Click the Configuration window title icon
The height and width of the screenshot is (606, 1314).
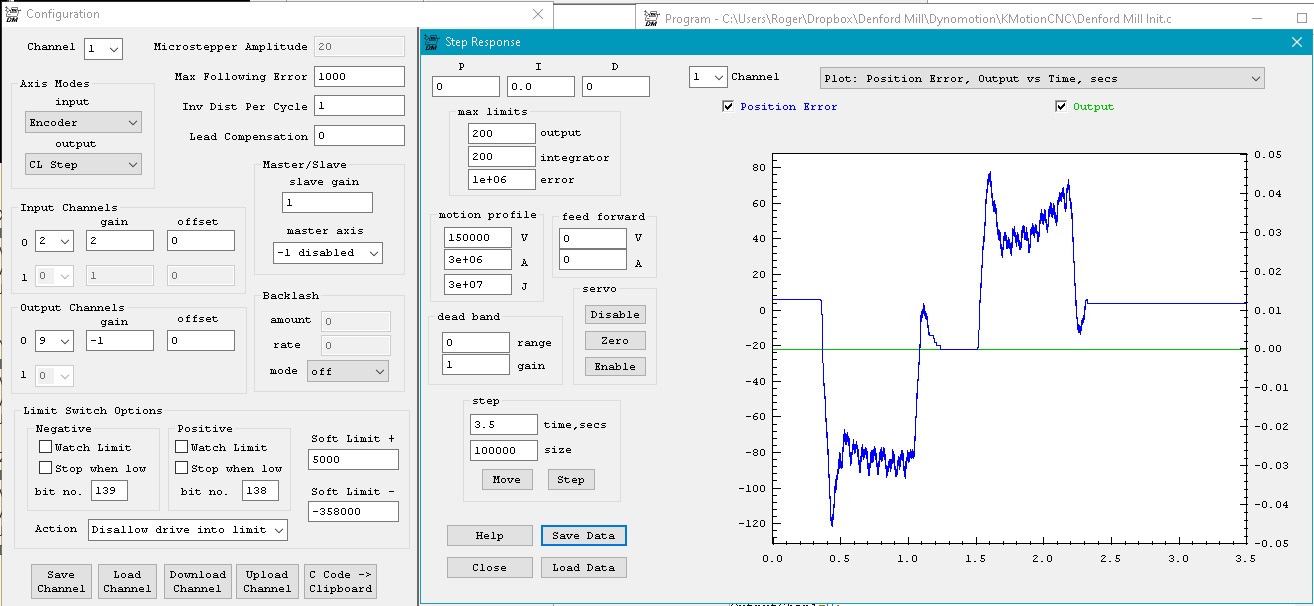[x=11, y=14]
